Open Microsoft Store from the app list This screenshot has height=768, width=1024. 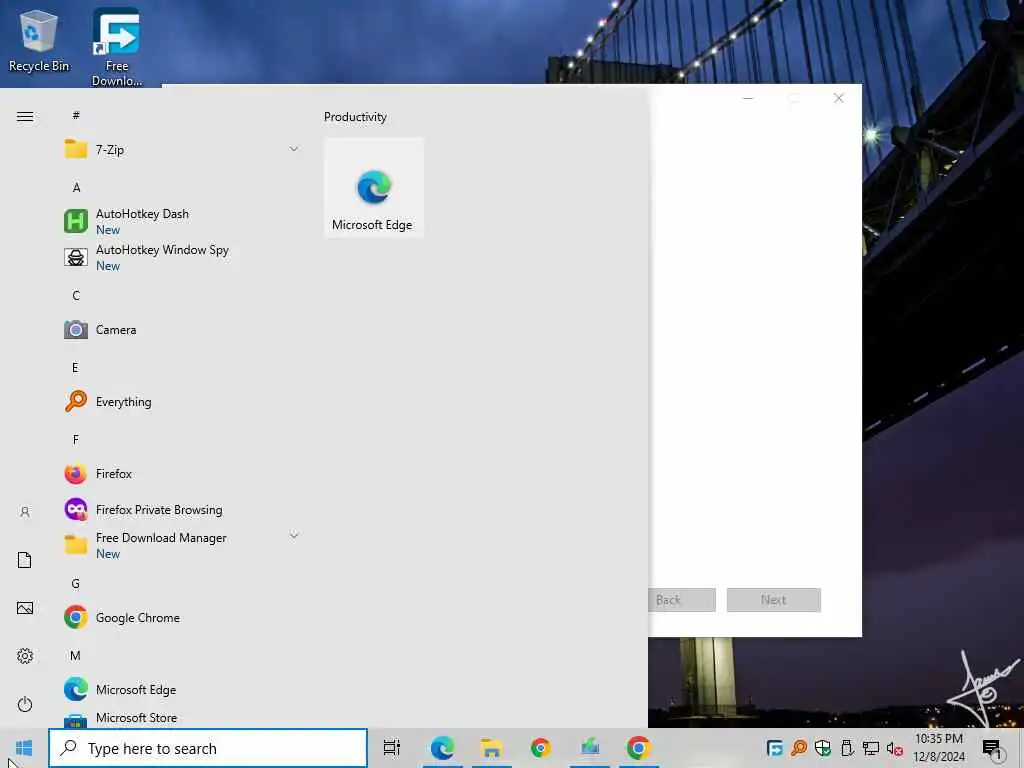(182, 718)
